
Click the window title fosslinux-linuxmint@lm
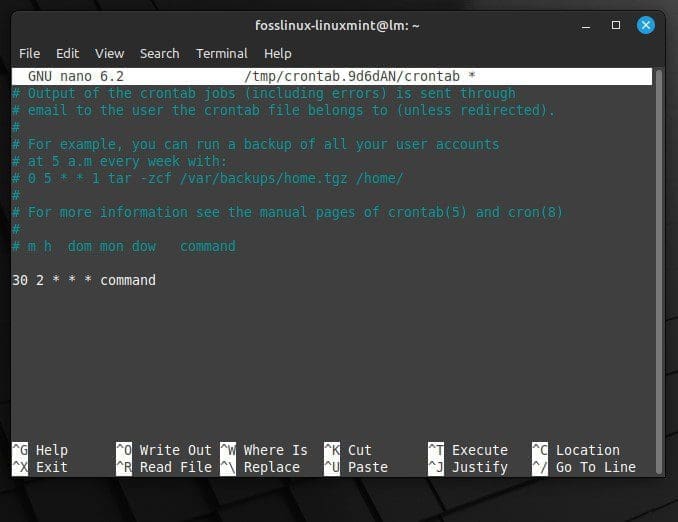(337, 26)
